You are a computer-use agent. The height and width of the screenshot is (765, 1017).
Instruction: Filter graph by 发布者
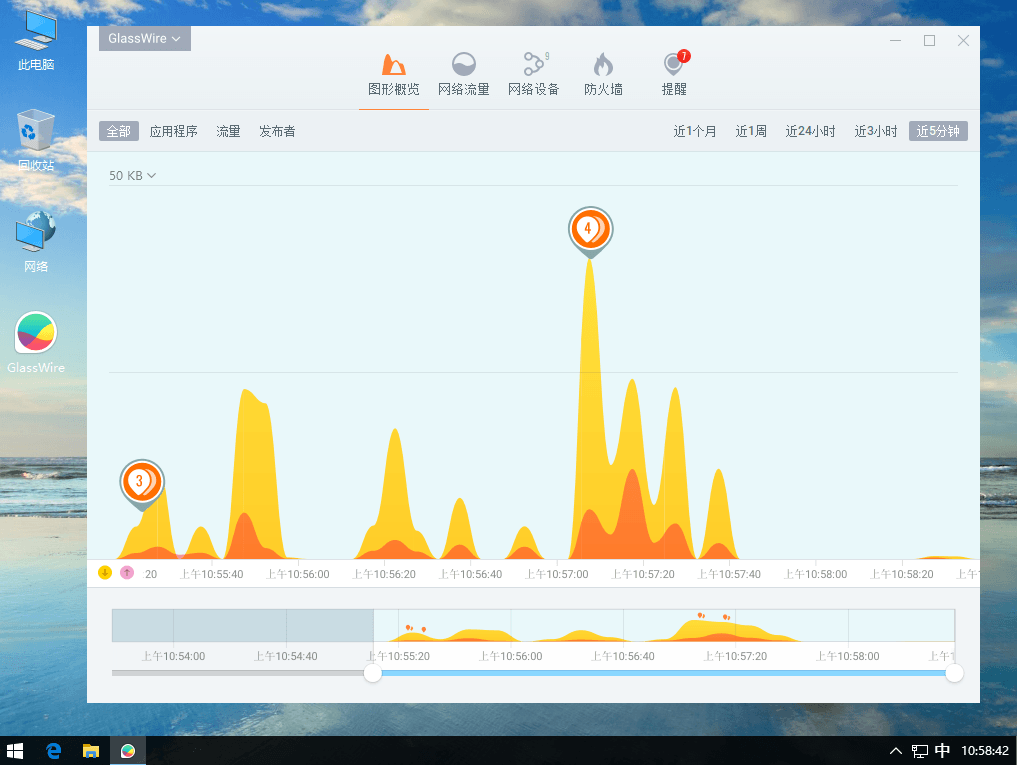tap(277, 131)
